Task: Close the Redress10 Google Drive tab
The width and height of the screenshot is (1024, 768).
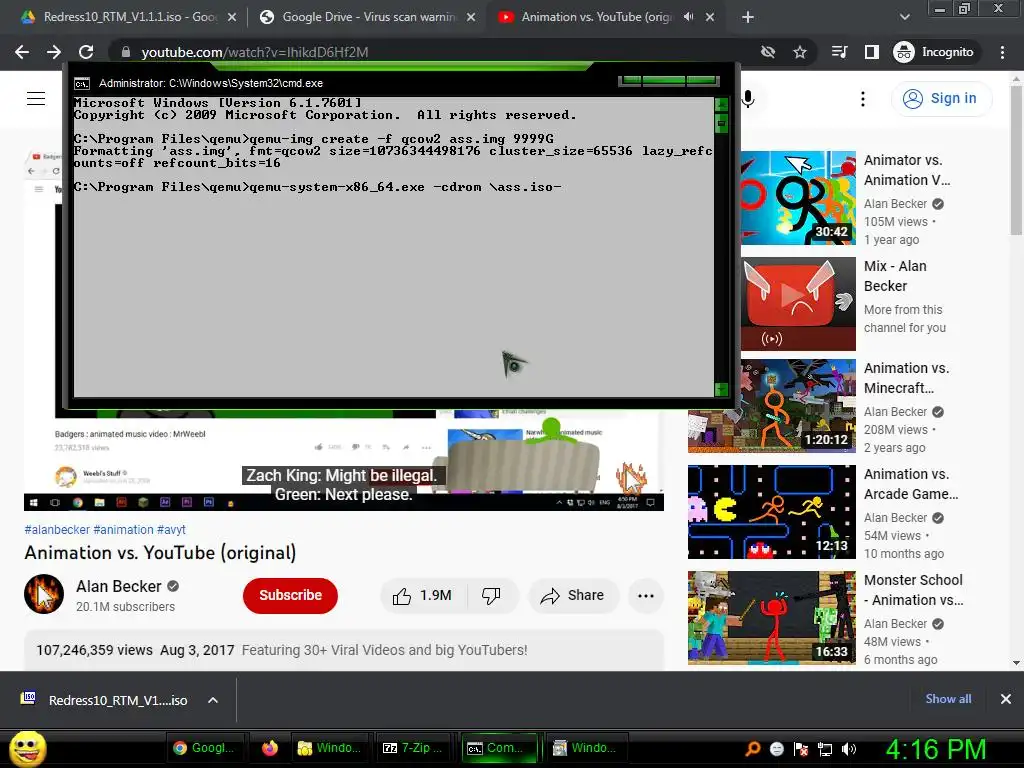Action: [x=232, y=18]
